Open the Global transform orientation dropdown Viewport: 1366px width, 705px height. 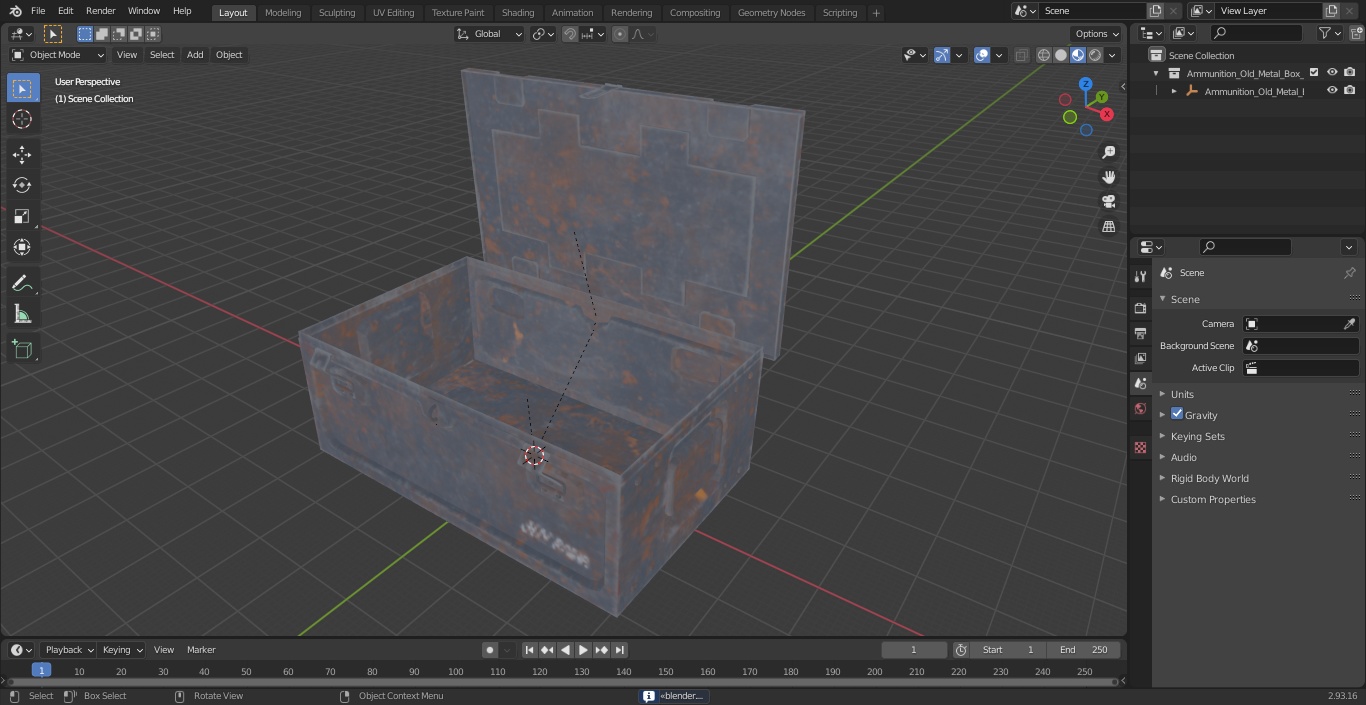point(490,34)
